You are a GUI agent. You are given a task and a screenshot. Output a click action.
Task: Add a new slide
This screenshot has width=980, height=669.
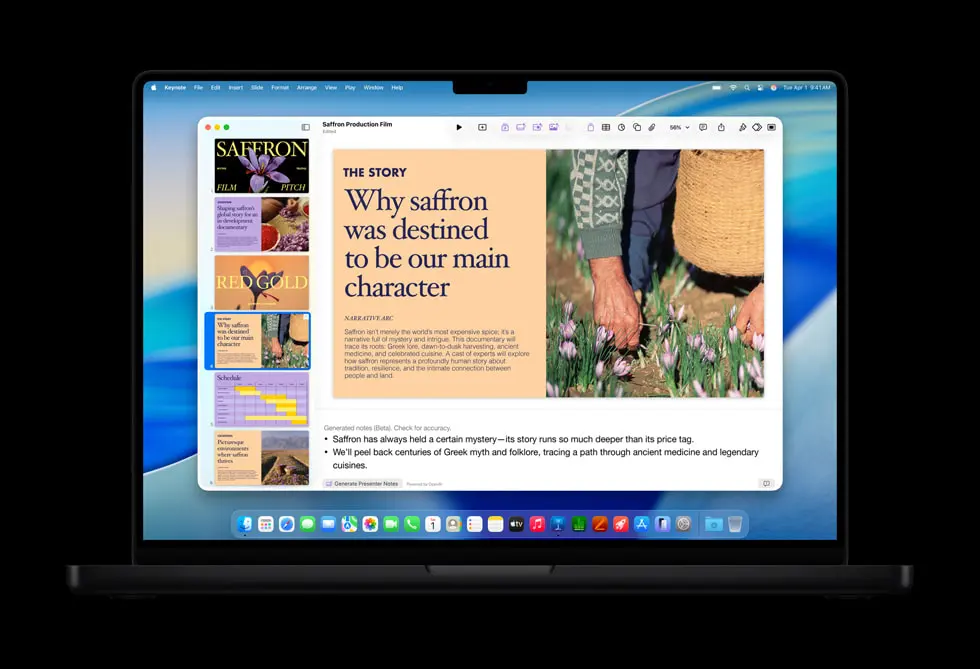pos(482,127)
